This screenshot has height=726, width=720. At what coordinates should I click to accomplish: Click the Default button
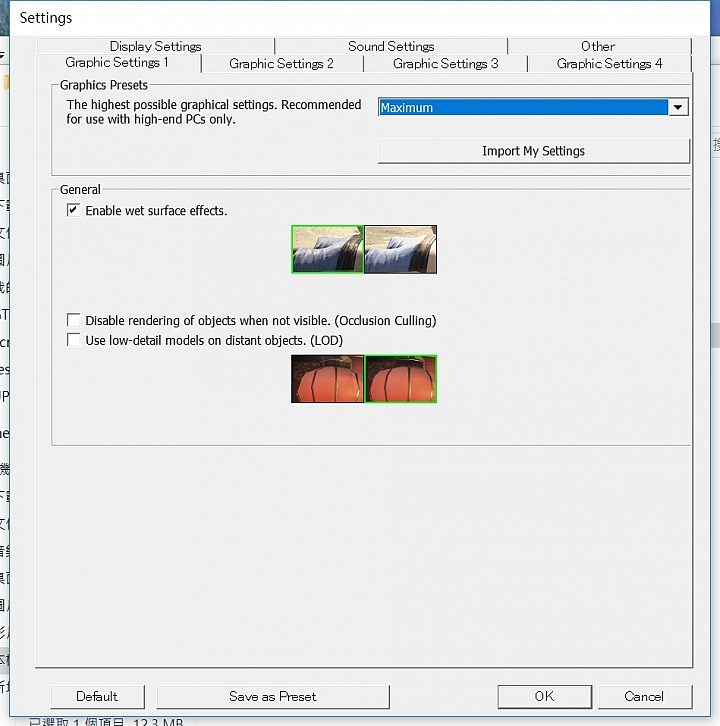click(x=97, y=696)
